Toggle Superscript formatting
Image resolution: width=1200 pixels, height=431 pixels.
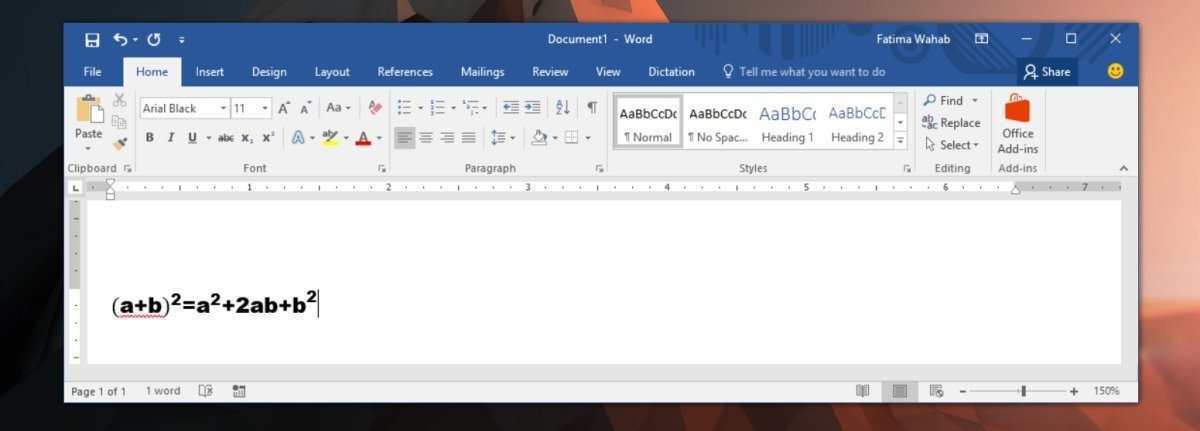268,138
